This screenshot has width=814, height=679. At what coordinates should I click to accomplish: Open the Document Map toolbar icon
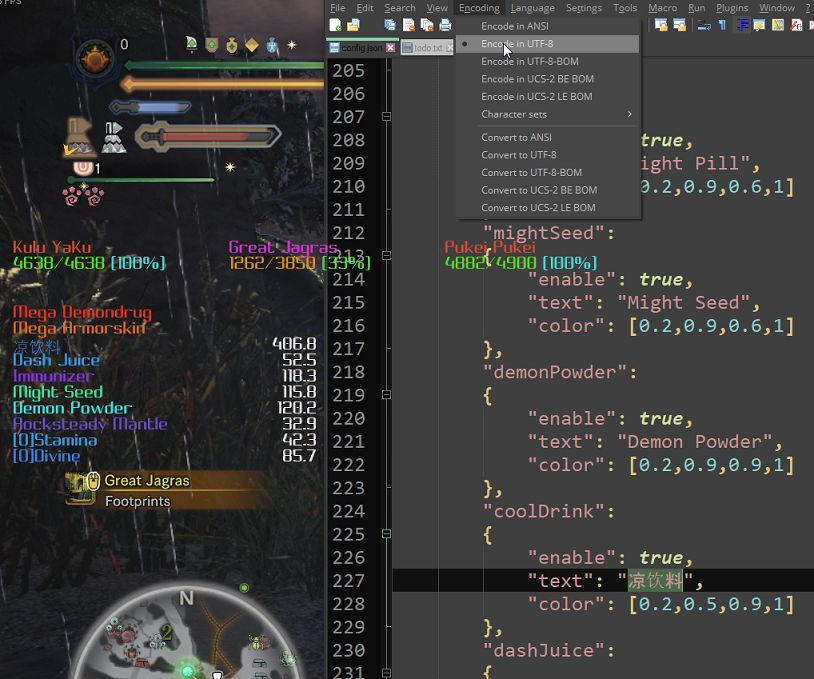pyautogui.click(x=778, y=25)
